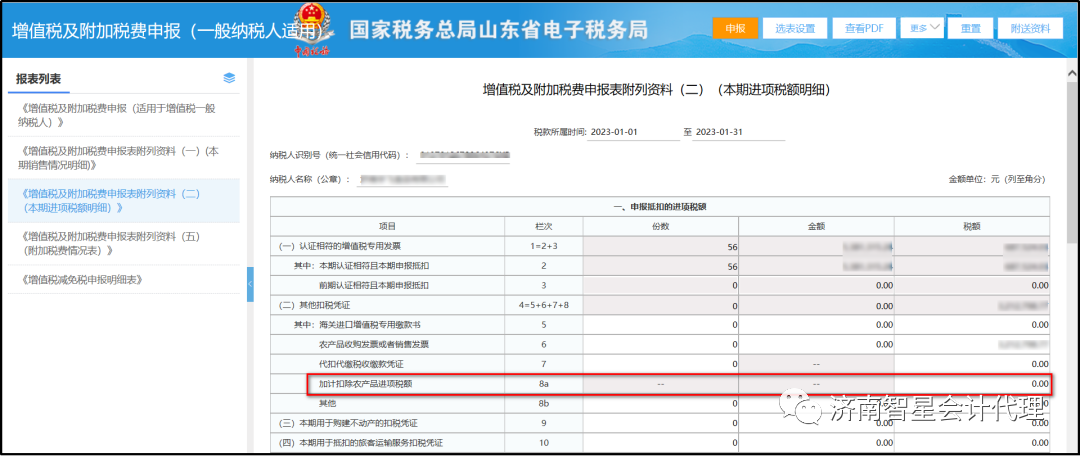Click the 栏次 column header
This screenshot has width=1080, height=457.
click(543, 226)
